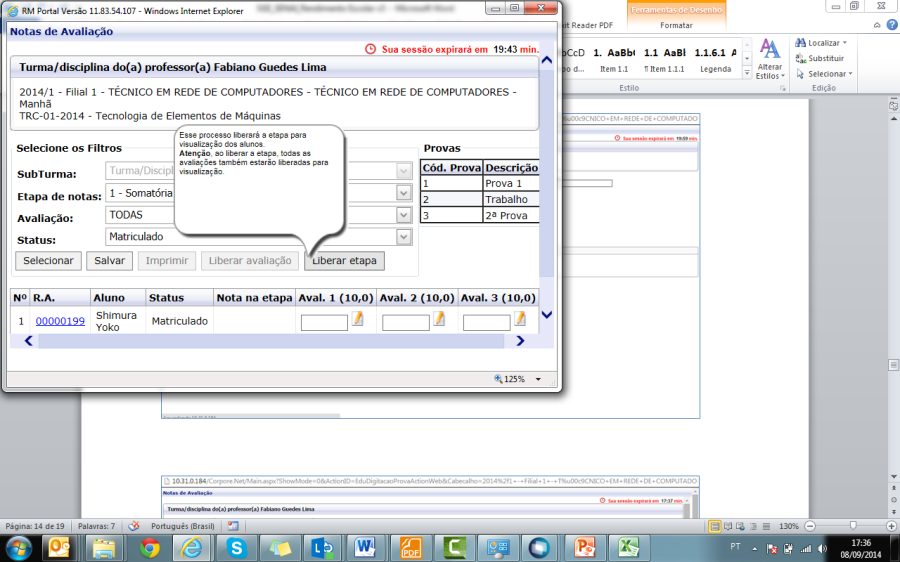The image size is (900, 562).
Task: Click the edit note icon under Aval. 2
Action: click(439, 319)
